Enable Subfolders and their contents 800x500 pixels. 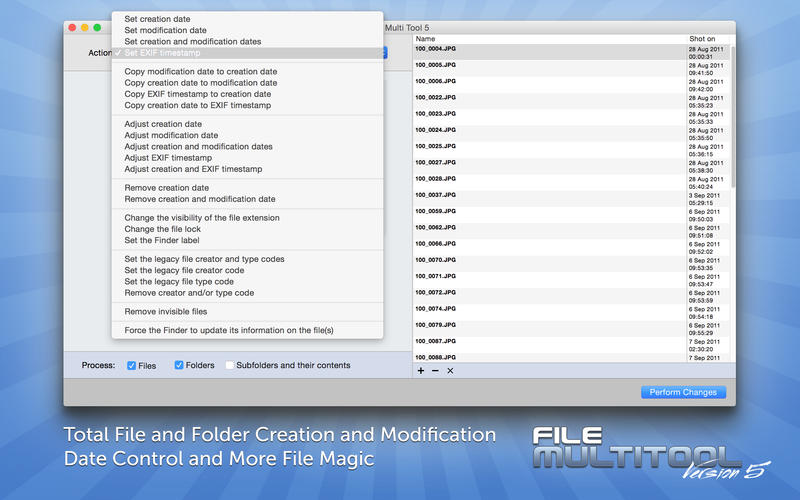pyautogui.click(x=230, y=366)
